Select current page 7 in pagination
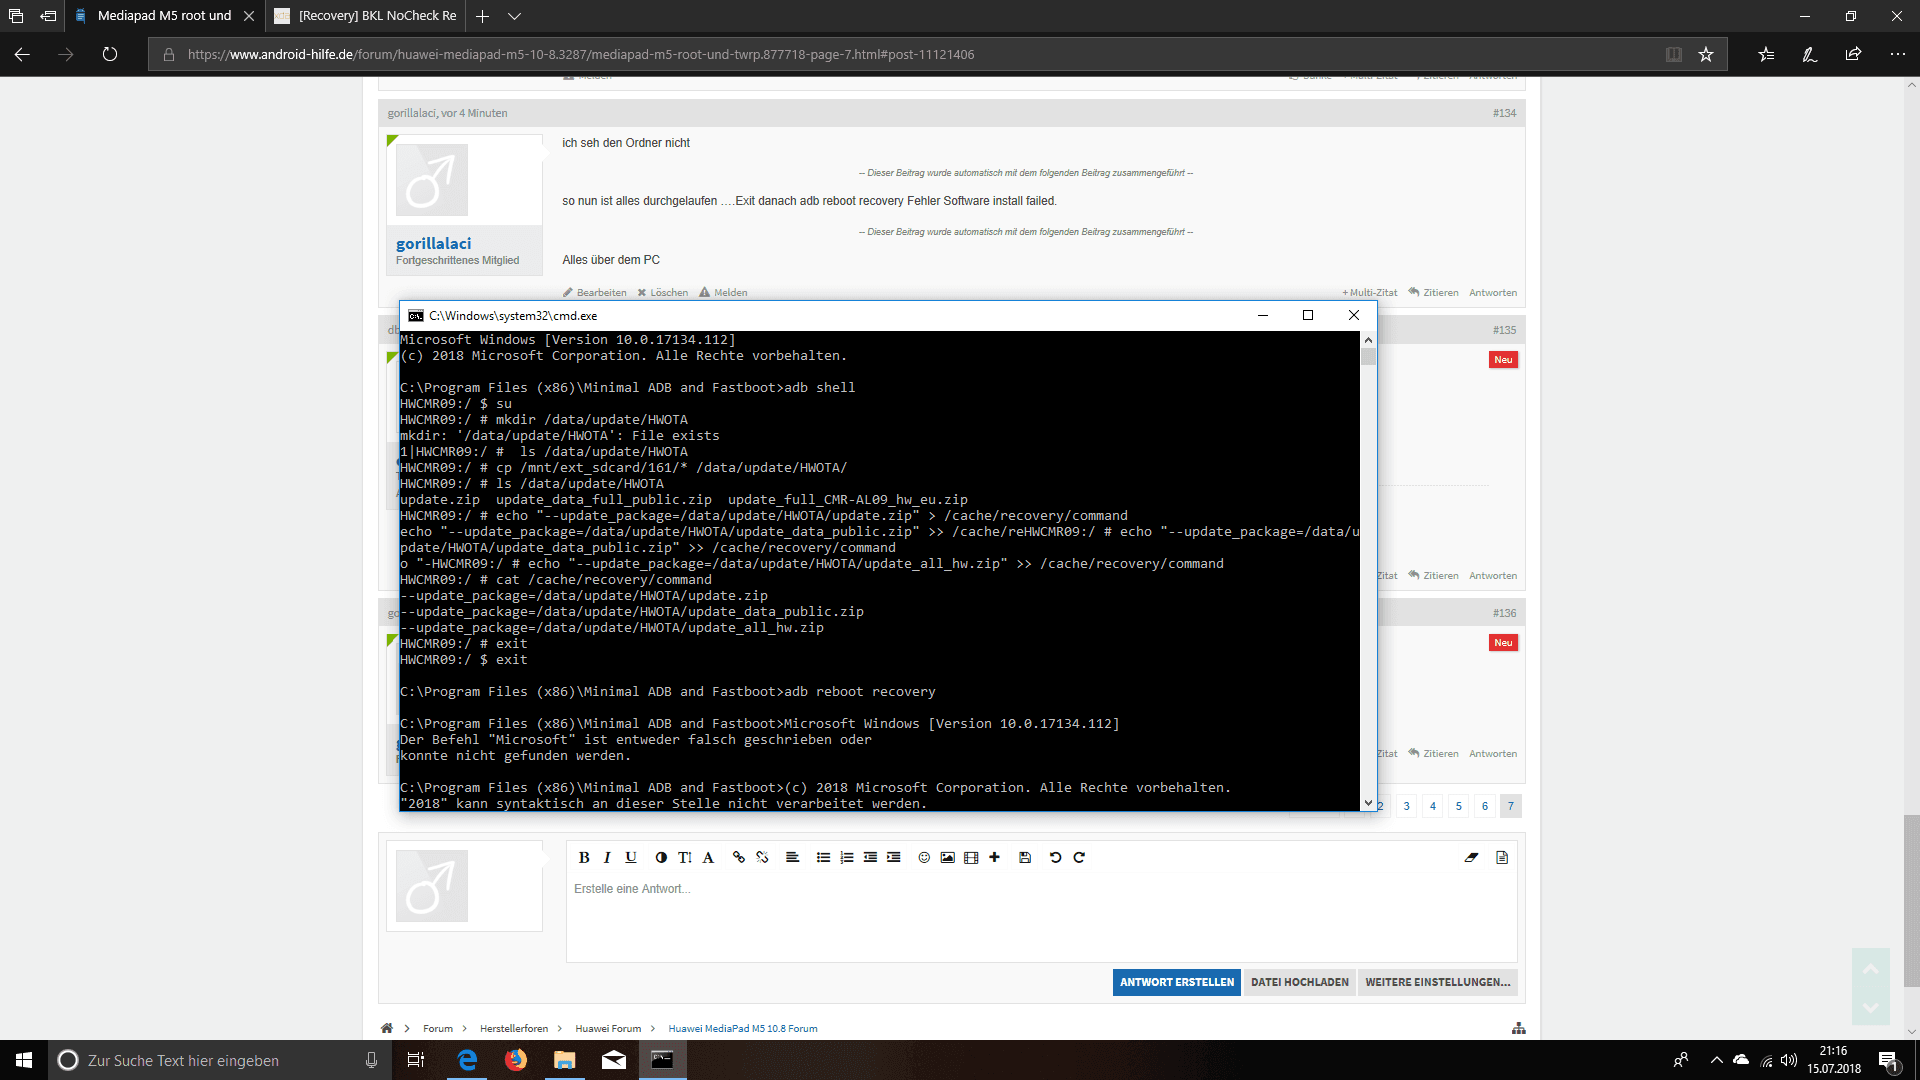Screen dimensions: 1920x1080 [x=1511, y=806]
